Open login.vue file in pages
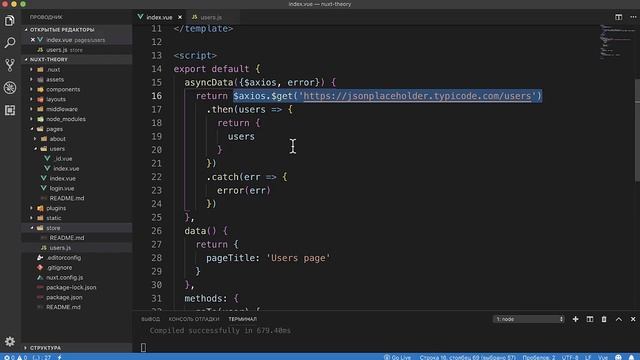Image resolution: width=640 pixels, height=360 pixels. [x=62, y=188]
